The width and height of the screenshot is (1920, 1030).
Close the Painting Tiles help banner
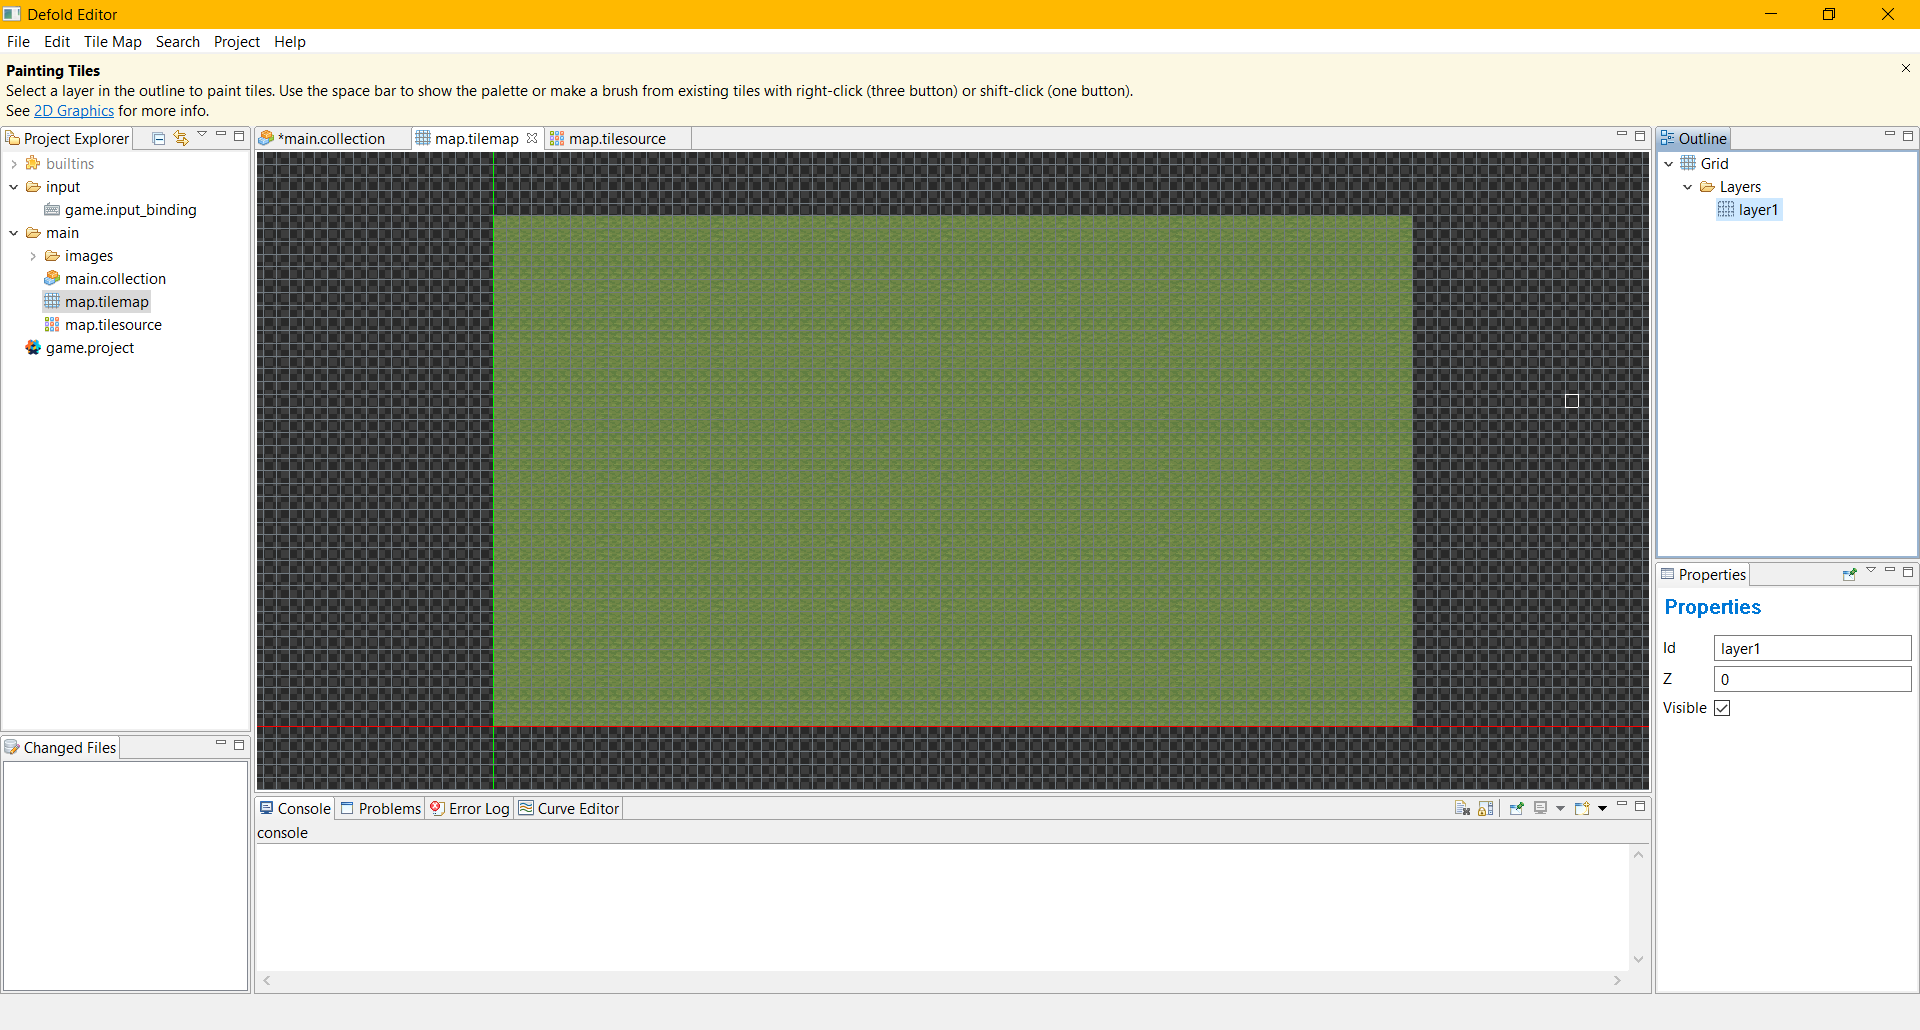click(1905, 68)
